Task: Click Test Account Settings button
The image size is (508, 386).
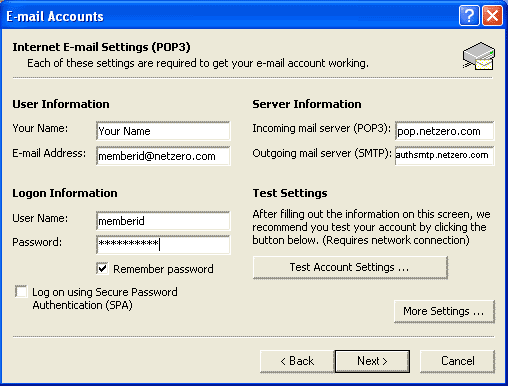Action: tap(350, 267)
